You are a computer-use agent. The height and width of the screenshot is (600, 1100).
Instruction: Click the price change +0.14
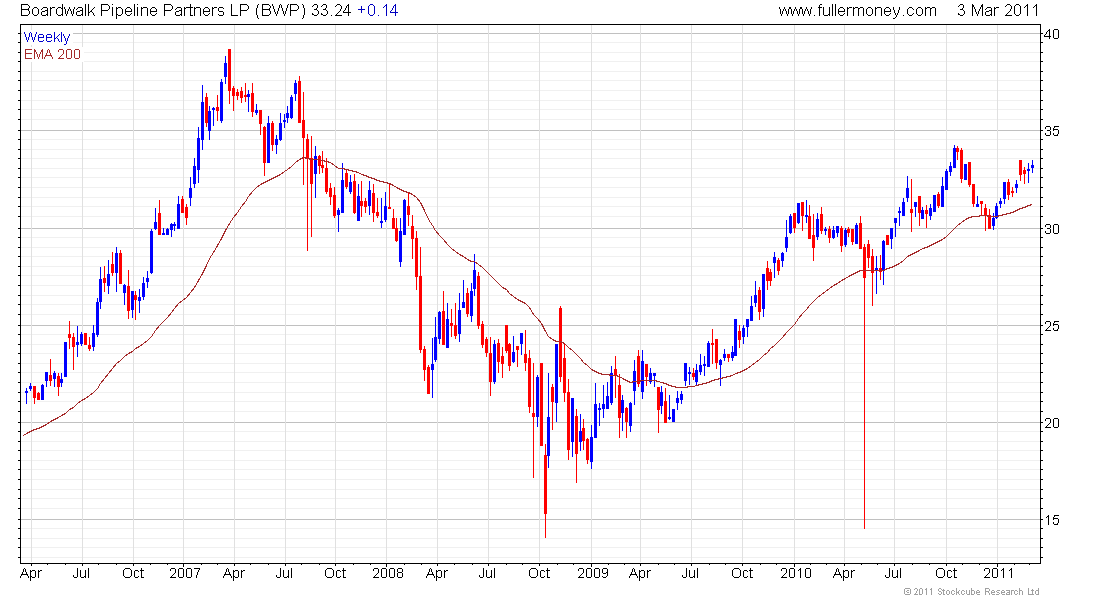coord(377,11)
